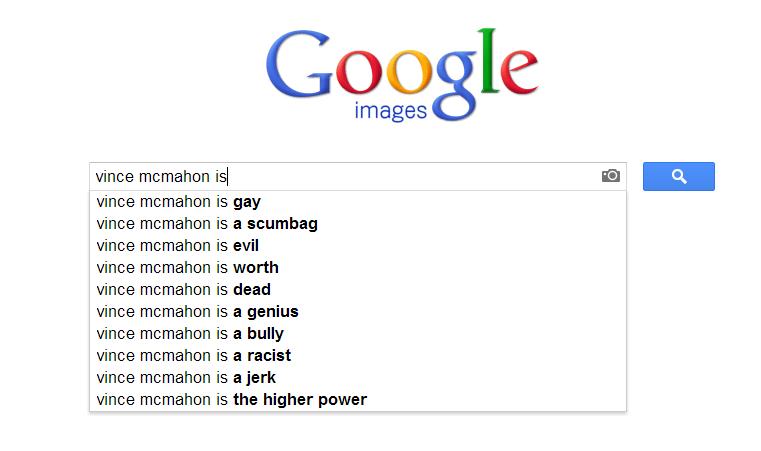The image size is (761, 451).
Task: Click the bold word 'genius' in suggestions
Action: coord(273,312)
